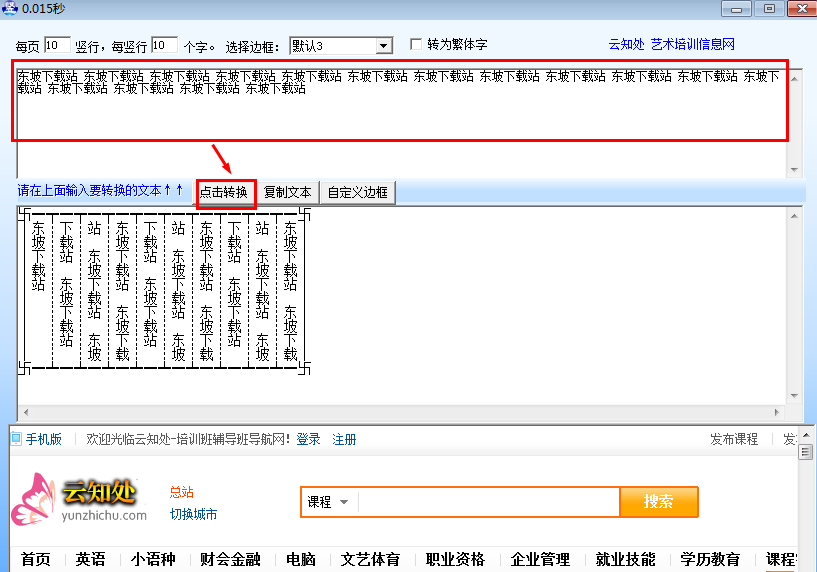Click the orange 搜索 button
The height and width of the screenshot is (572, 817).
pos(659,502)
